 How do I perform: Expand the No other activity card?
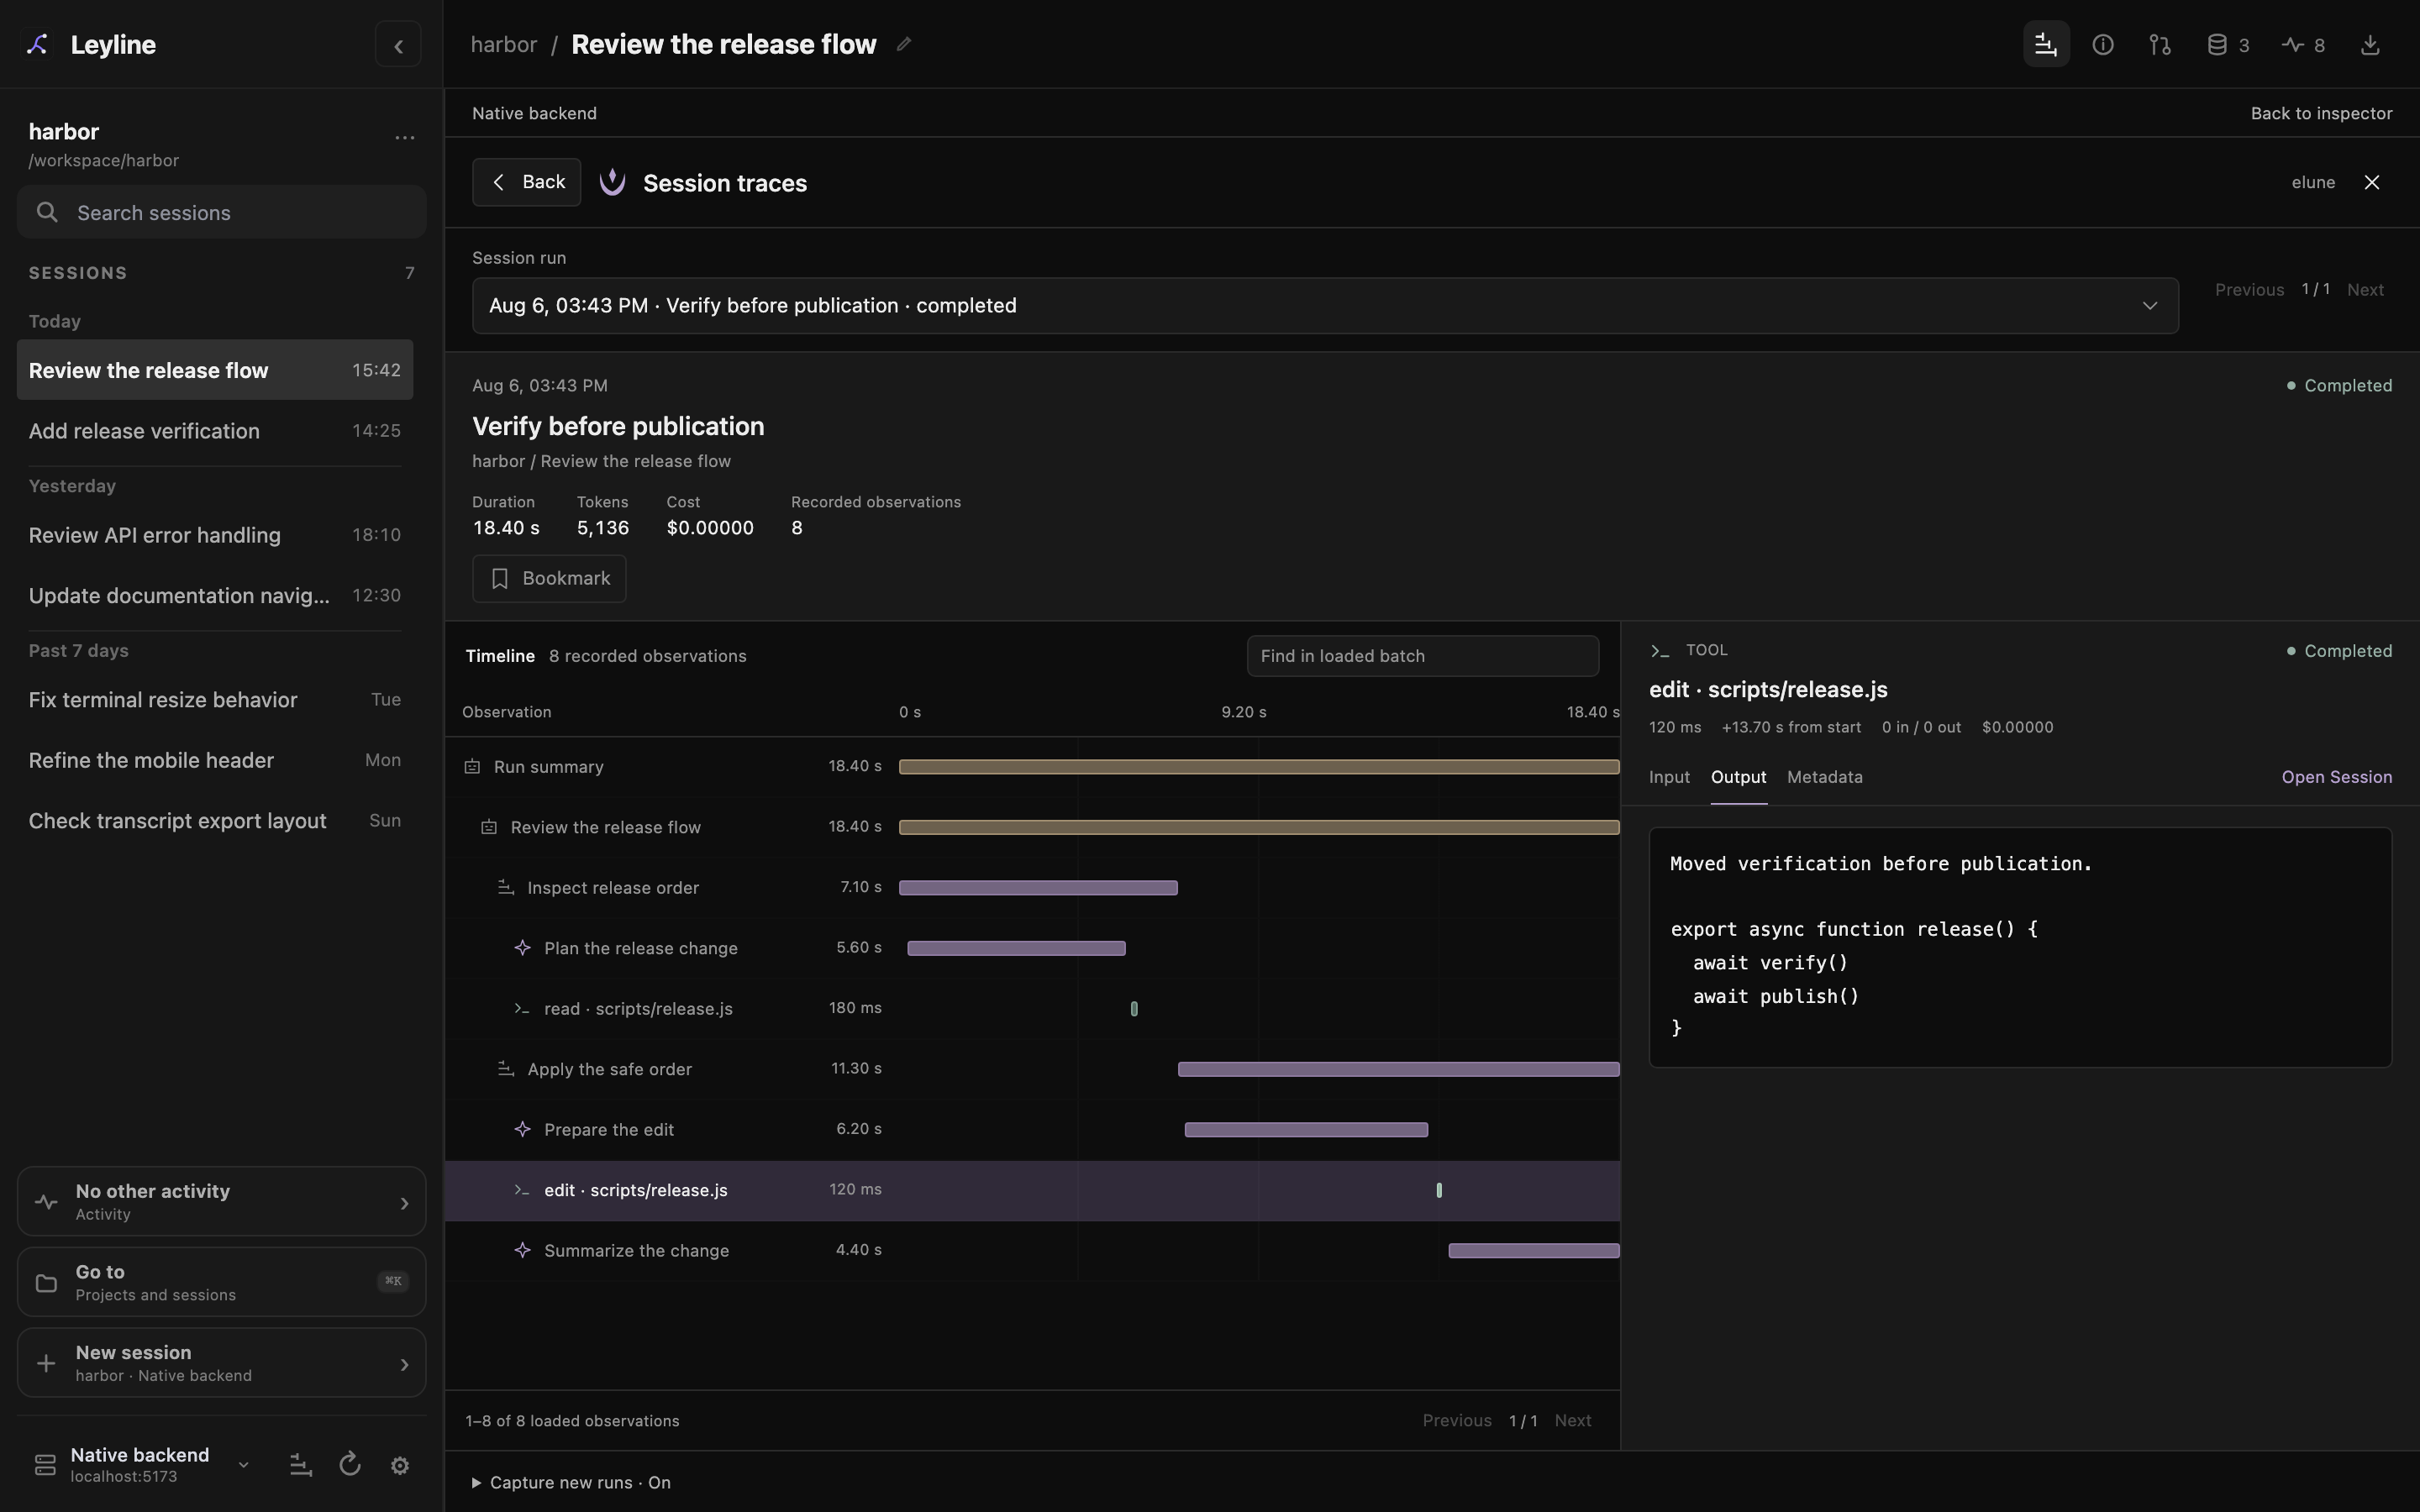coord(221,1201)
